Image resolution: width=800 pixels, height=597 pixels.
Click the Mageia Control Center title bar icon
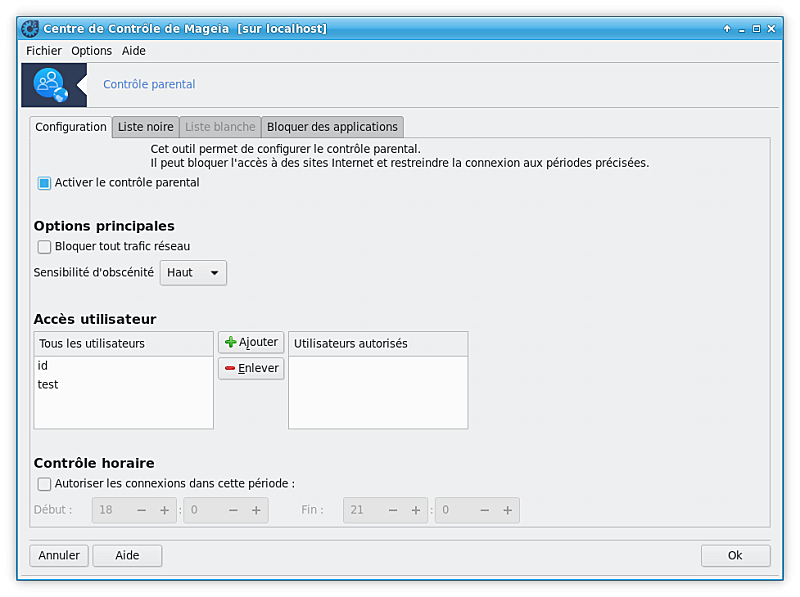(x=30, y=29)
